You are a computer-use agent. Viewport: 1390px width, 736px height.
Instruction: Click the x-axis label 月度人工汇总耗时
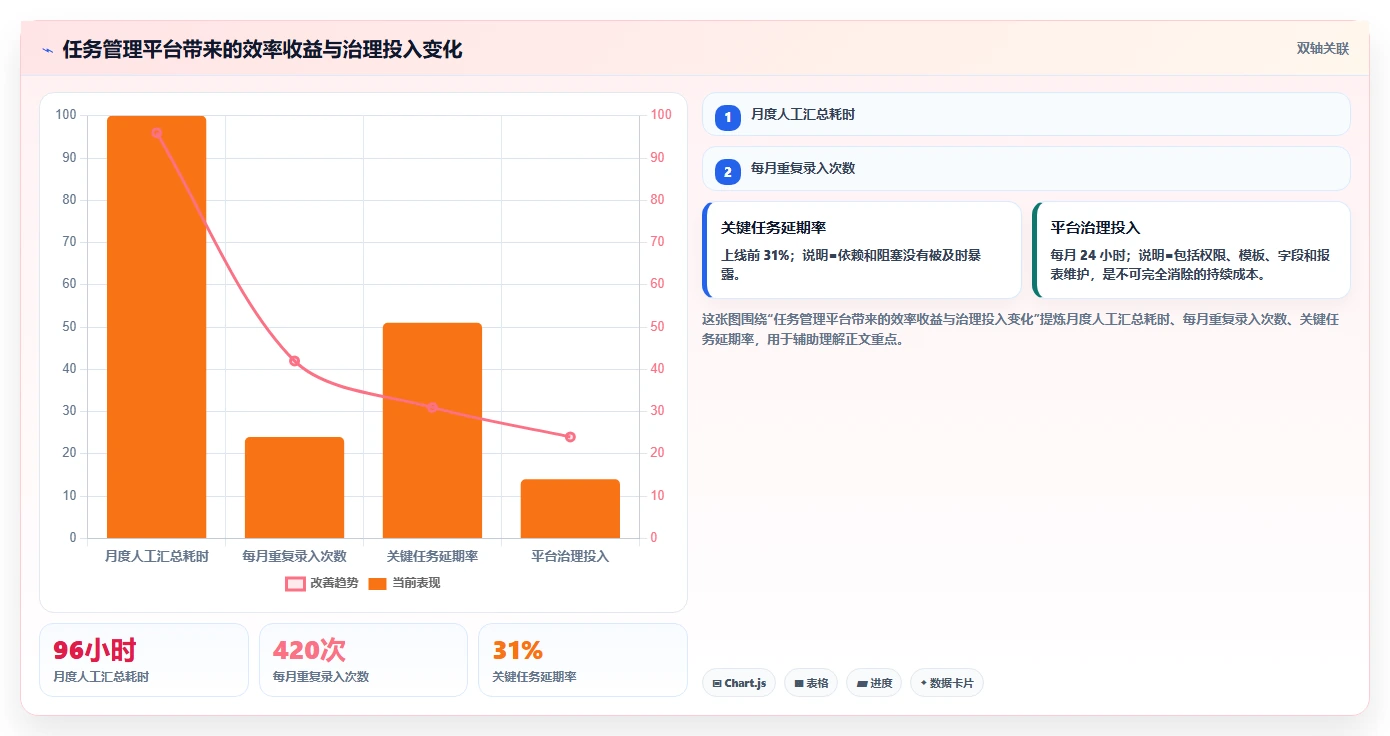[157, 556]
